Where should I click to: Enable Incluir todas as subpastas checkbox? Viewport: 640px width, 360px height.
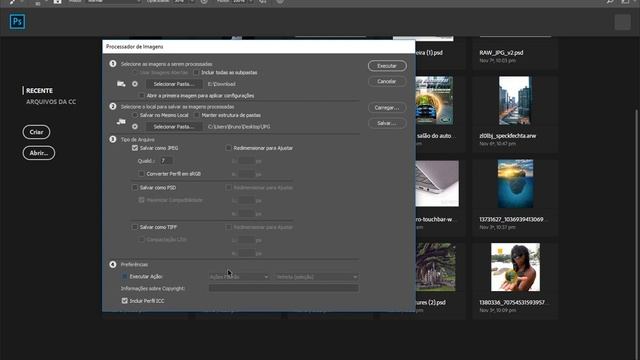point(196,73)
